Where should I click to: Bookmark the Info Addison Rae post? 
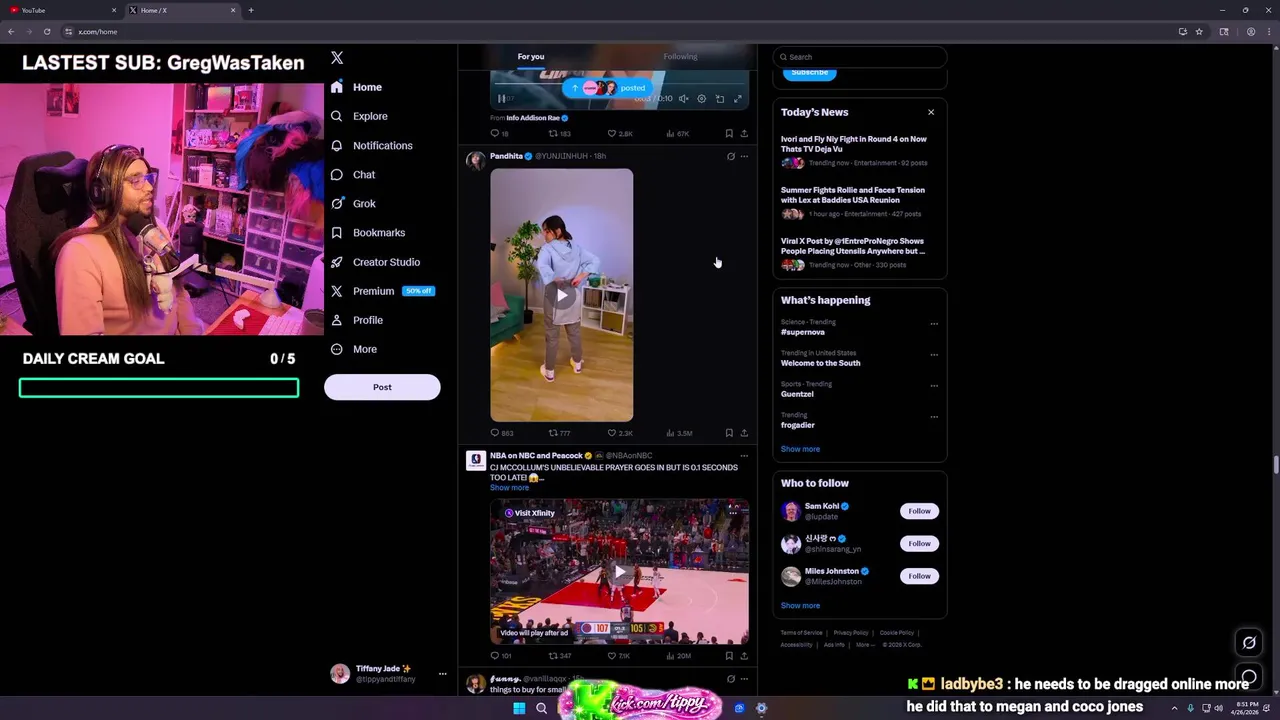point(729,133)
